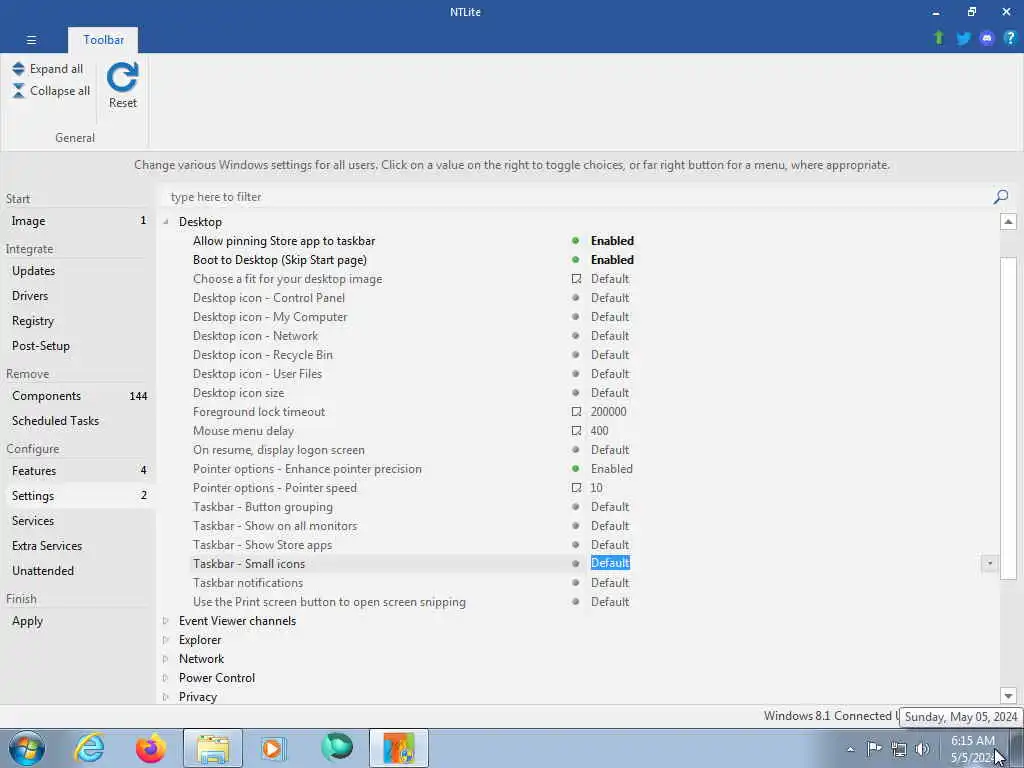Click the scrollbar up arrow
1024x768 pixels.
click(1008, 222)
